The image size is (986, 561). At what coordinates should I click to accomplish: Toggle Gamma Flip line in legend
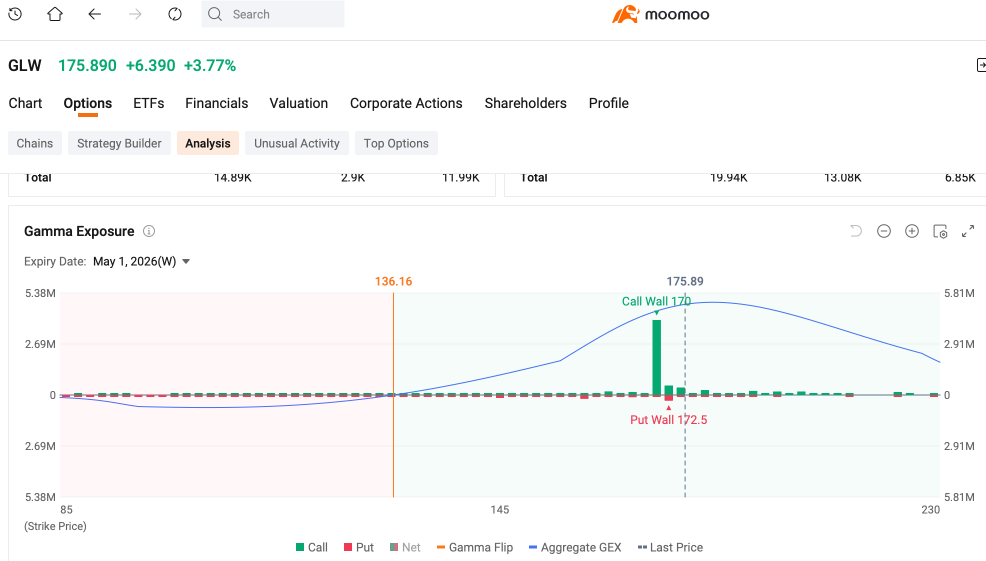pos(475,547)
